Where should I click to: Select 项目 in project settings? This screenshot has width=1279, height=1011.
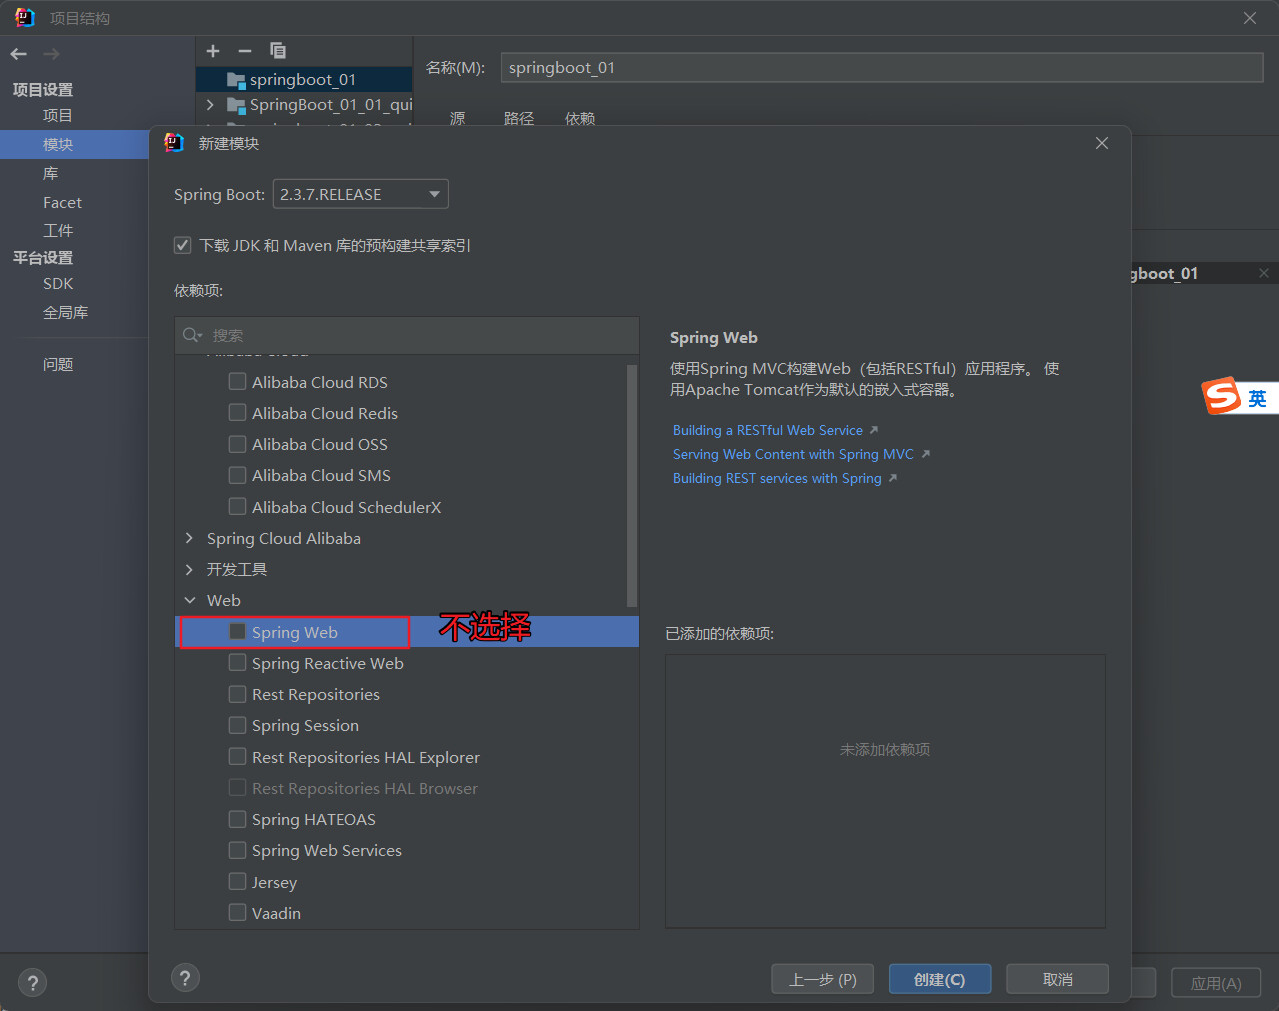[58, 115]
